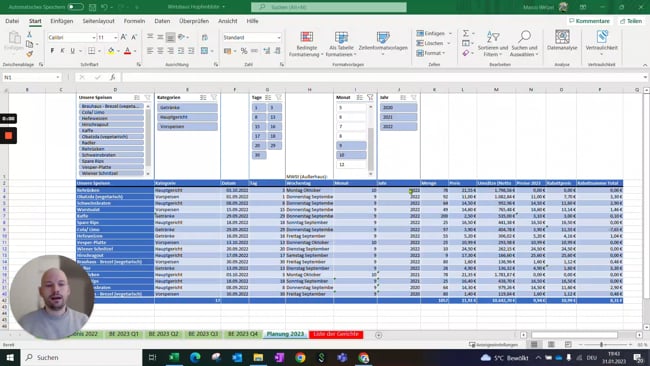Click the format painter brush icon
Image resolution: width=650 pixels, height=366 pixels.
29,54
